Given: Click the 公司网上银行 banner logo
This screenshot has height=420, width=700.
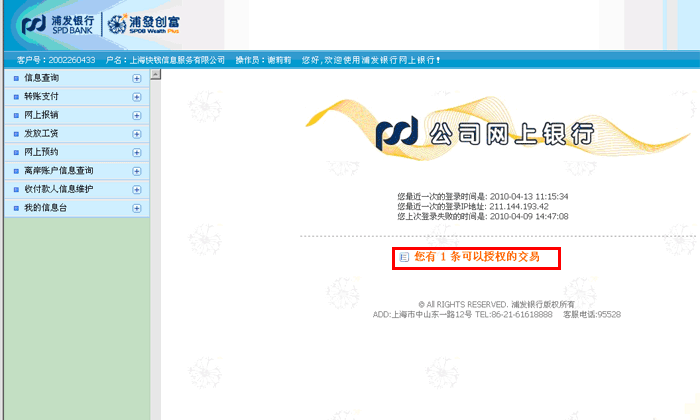Looking at the screenshot, I should coord(485,133).
